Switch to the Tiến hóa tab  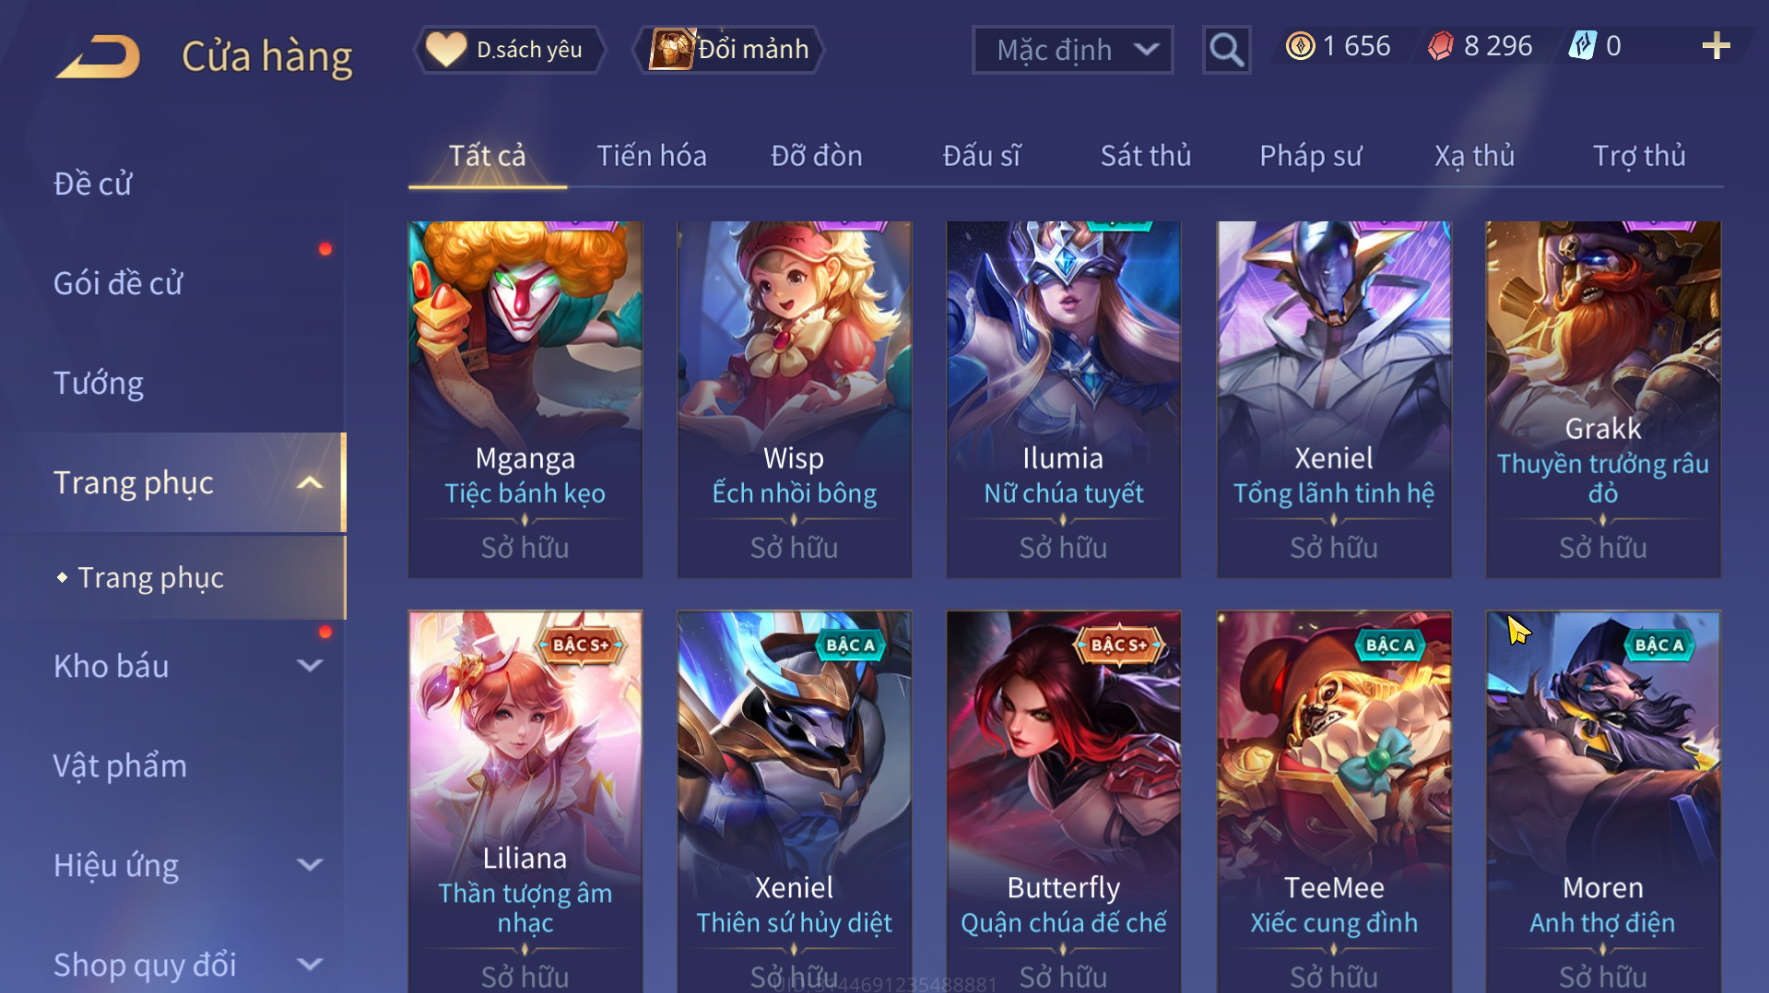pyautogui.click(x=651, y=156)
